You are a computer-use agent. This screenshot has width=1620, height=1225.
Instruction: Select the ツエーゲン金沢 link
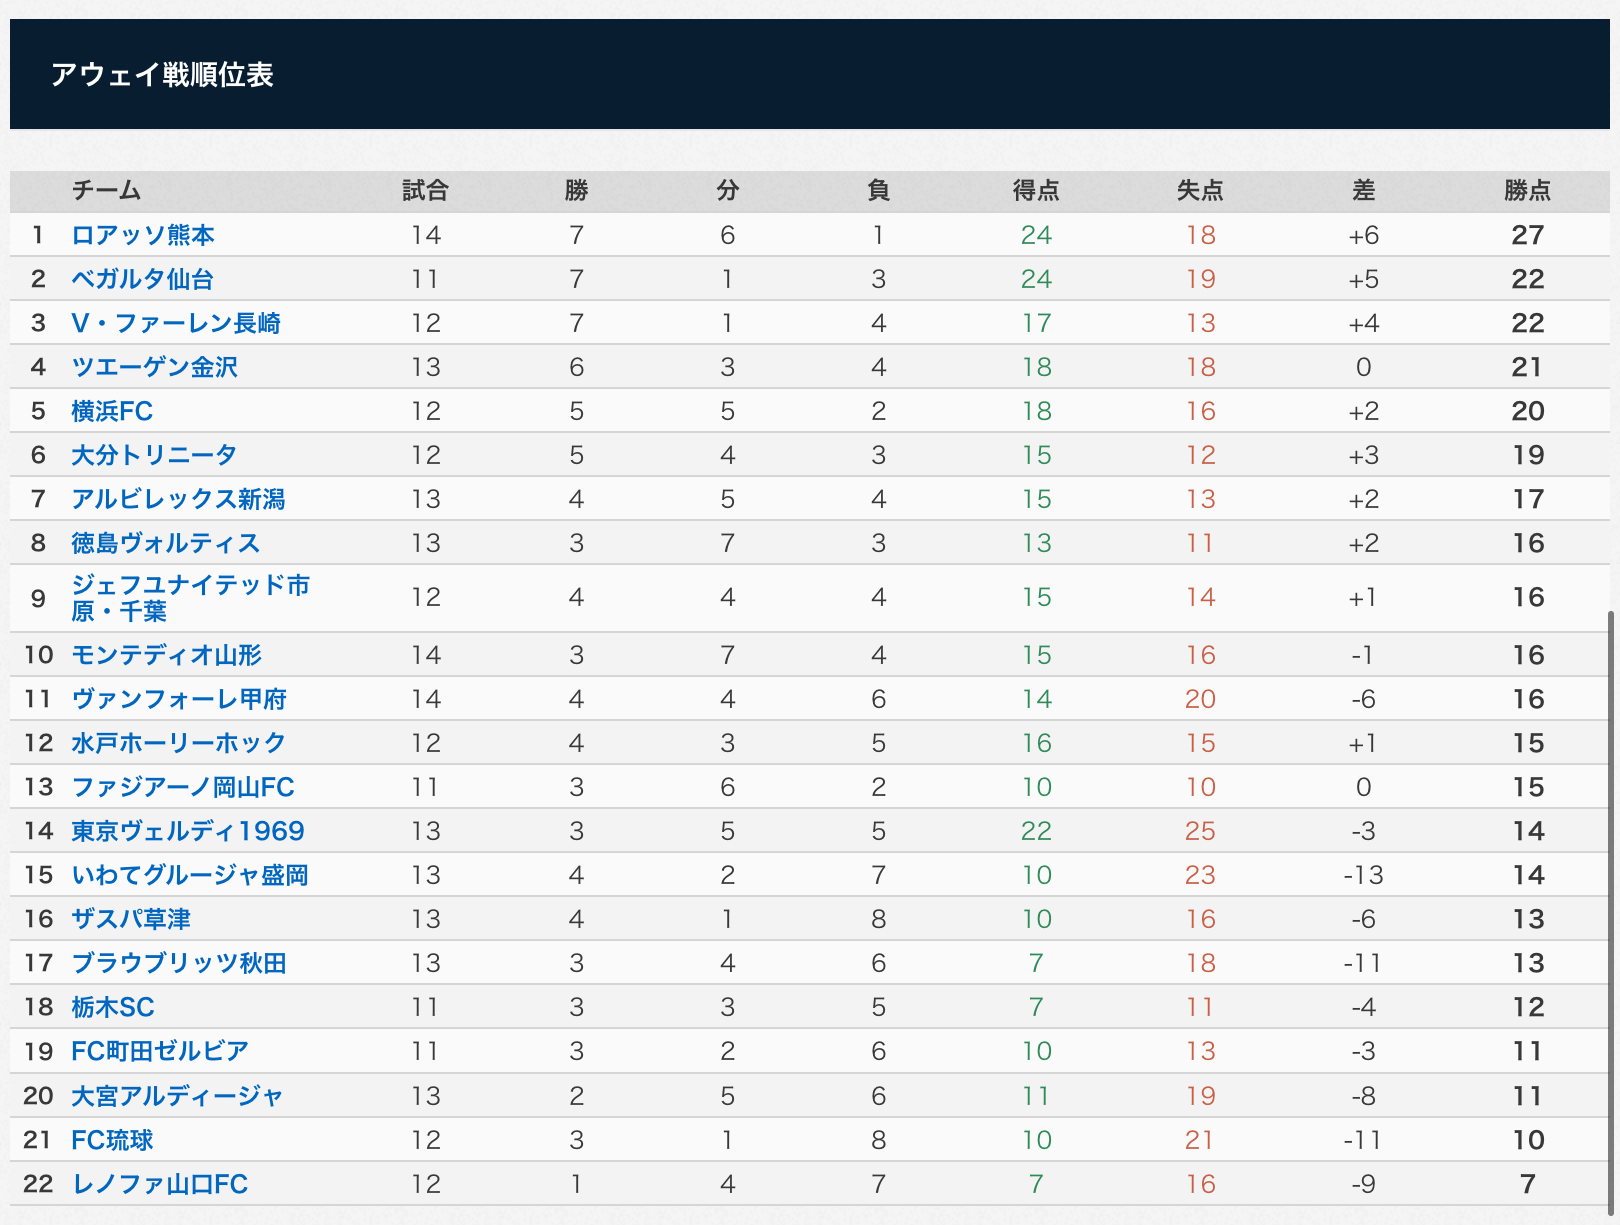click(154, 367)
